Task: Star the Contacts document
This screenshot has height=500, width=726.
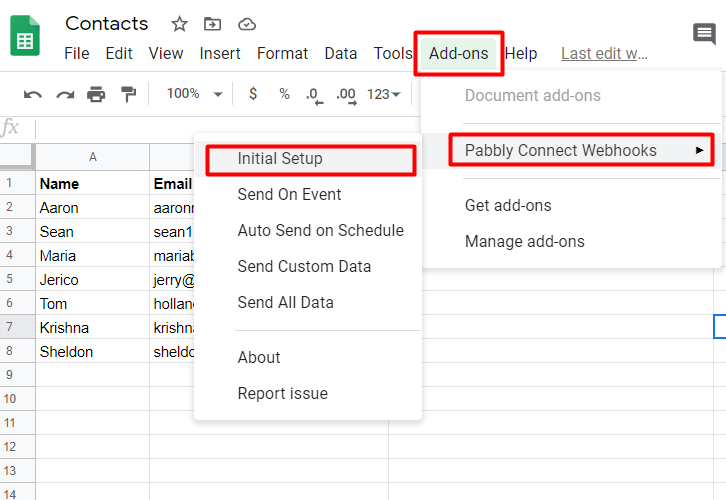Action: [x=179, y=24]
